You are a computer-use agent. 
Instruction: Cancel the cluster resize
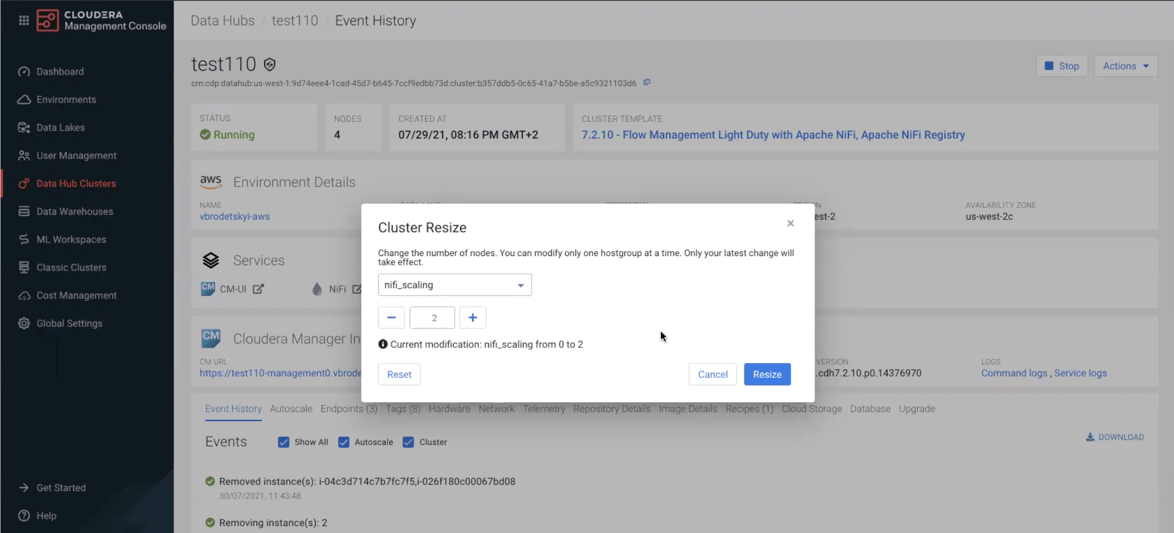(713, 374)
